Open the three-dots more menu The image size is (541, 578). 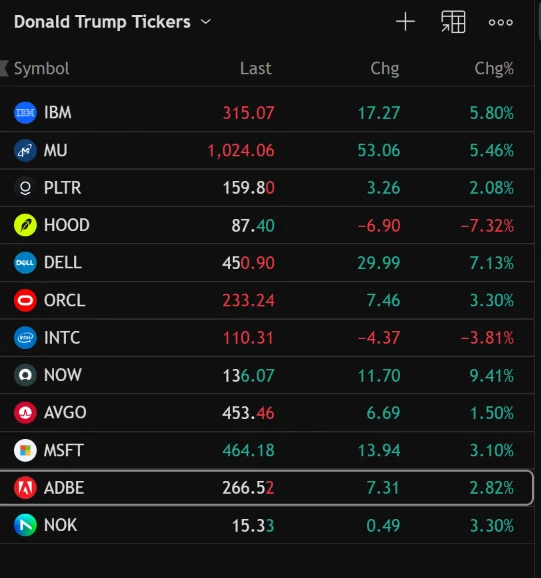(x=500, y=22)
